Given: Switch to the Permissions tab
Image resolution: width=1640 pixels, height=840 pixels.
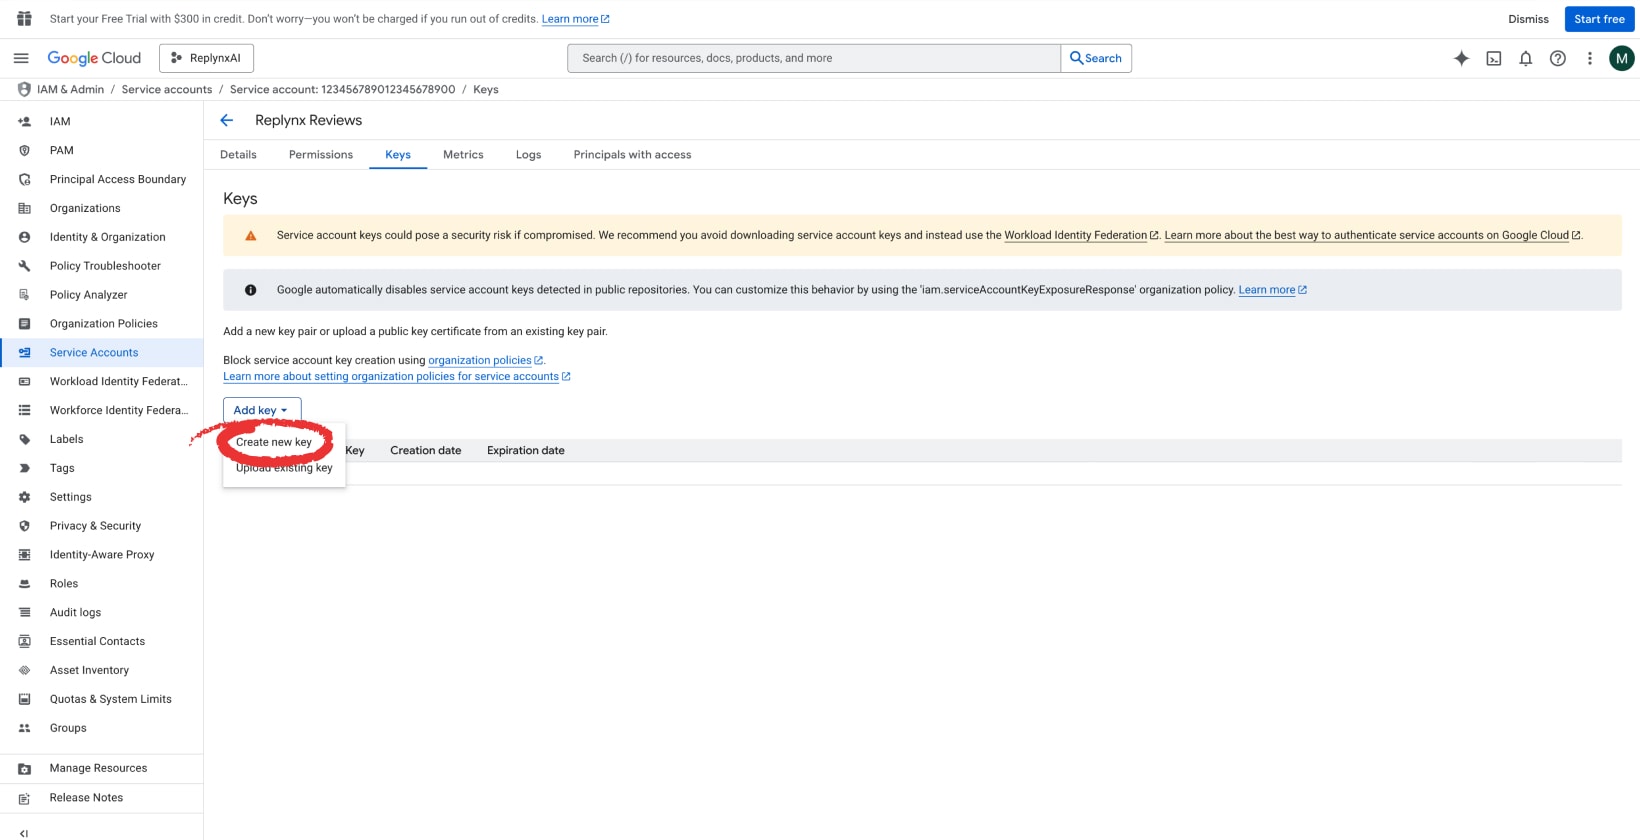Looking at the screenshot, I should (x=321, y=155).
